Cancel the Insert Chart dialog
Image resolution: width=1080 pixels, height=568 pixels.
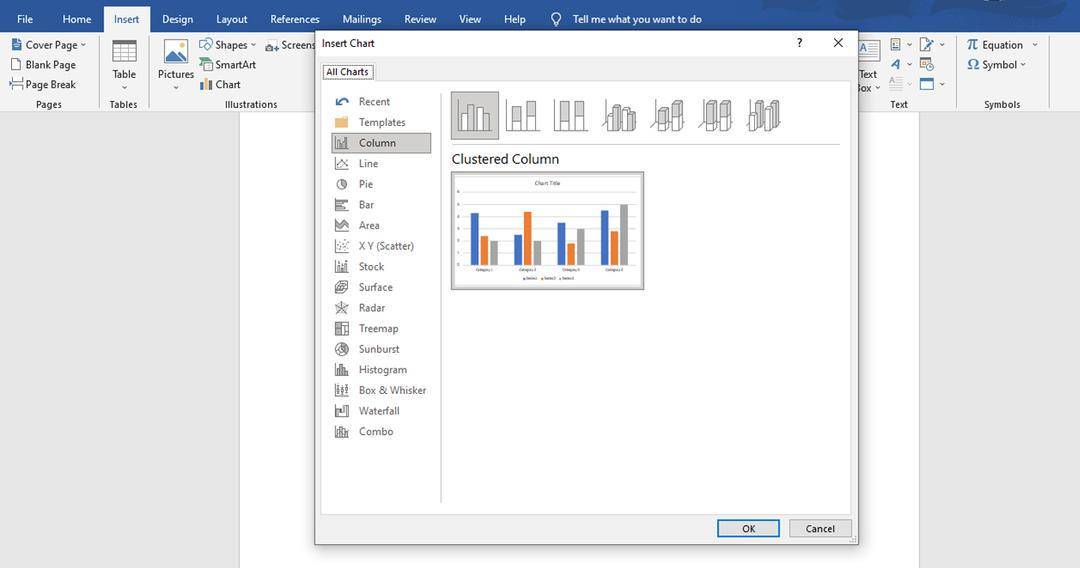pyautogui.click(x=820, y=529)
